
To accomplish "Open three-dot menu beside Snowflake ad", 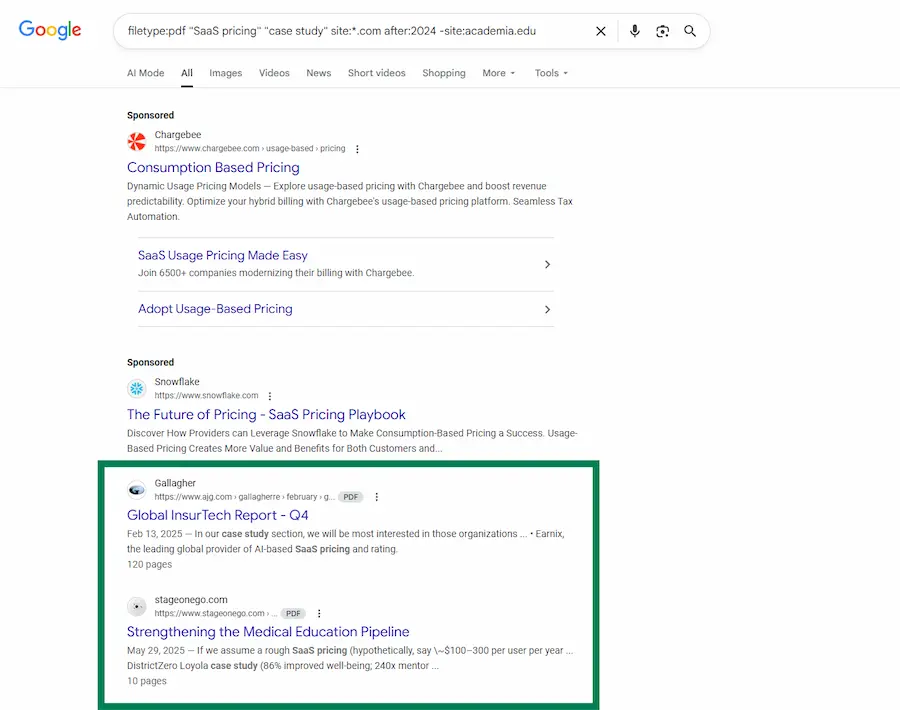I will (x=270, y=396).
